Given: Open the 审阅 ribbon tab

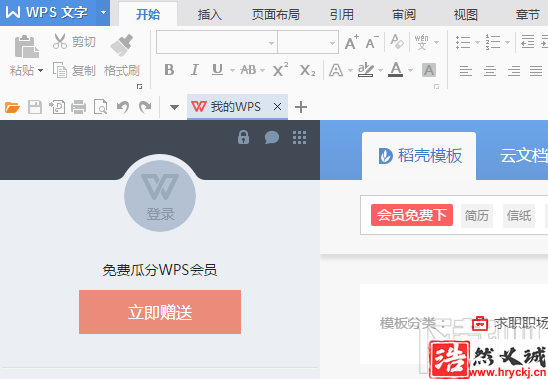Looking at the screenshot, I should 404,14.
